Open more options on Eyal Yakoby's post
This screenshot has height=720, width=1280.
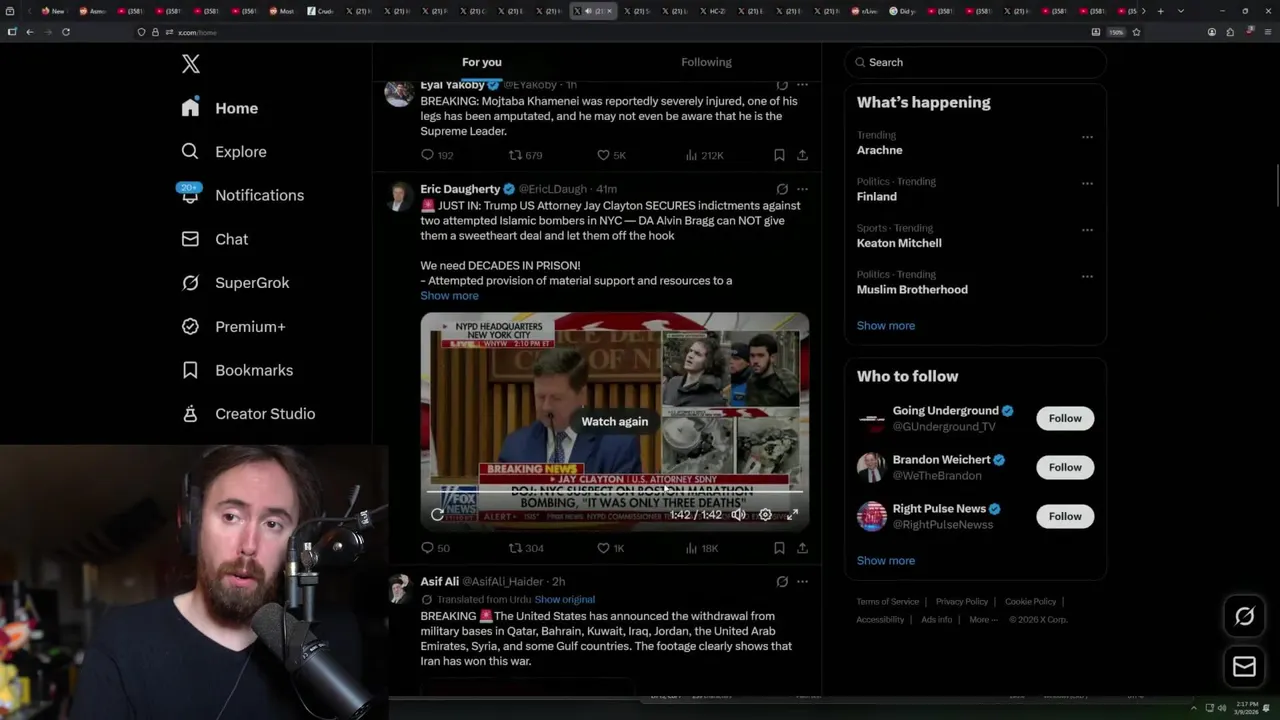coord(802,85)
